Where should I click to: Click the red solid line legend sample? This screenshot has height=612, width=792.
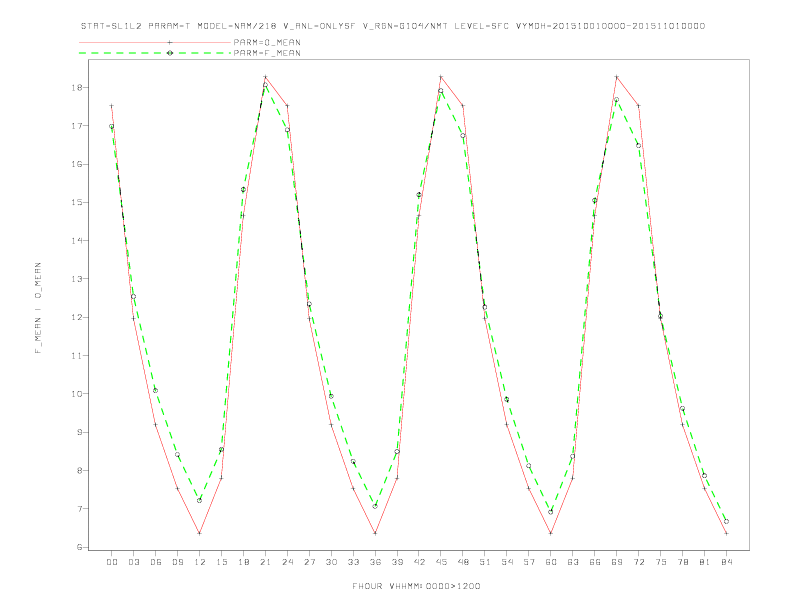pos(155,42)
